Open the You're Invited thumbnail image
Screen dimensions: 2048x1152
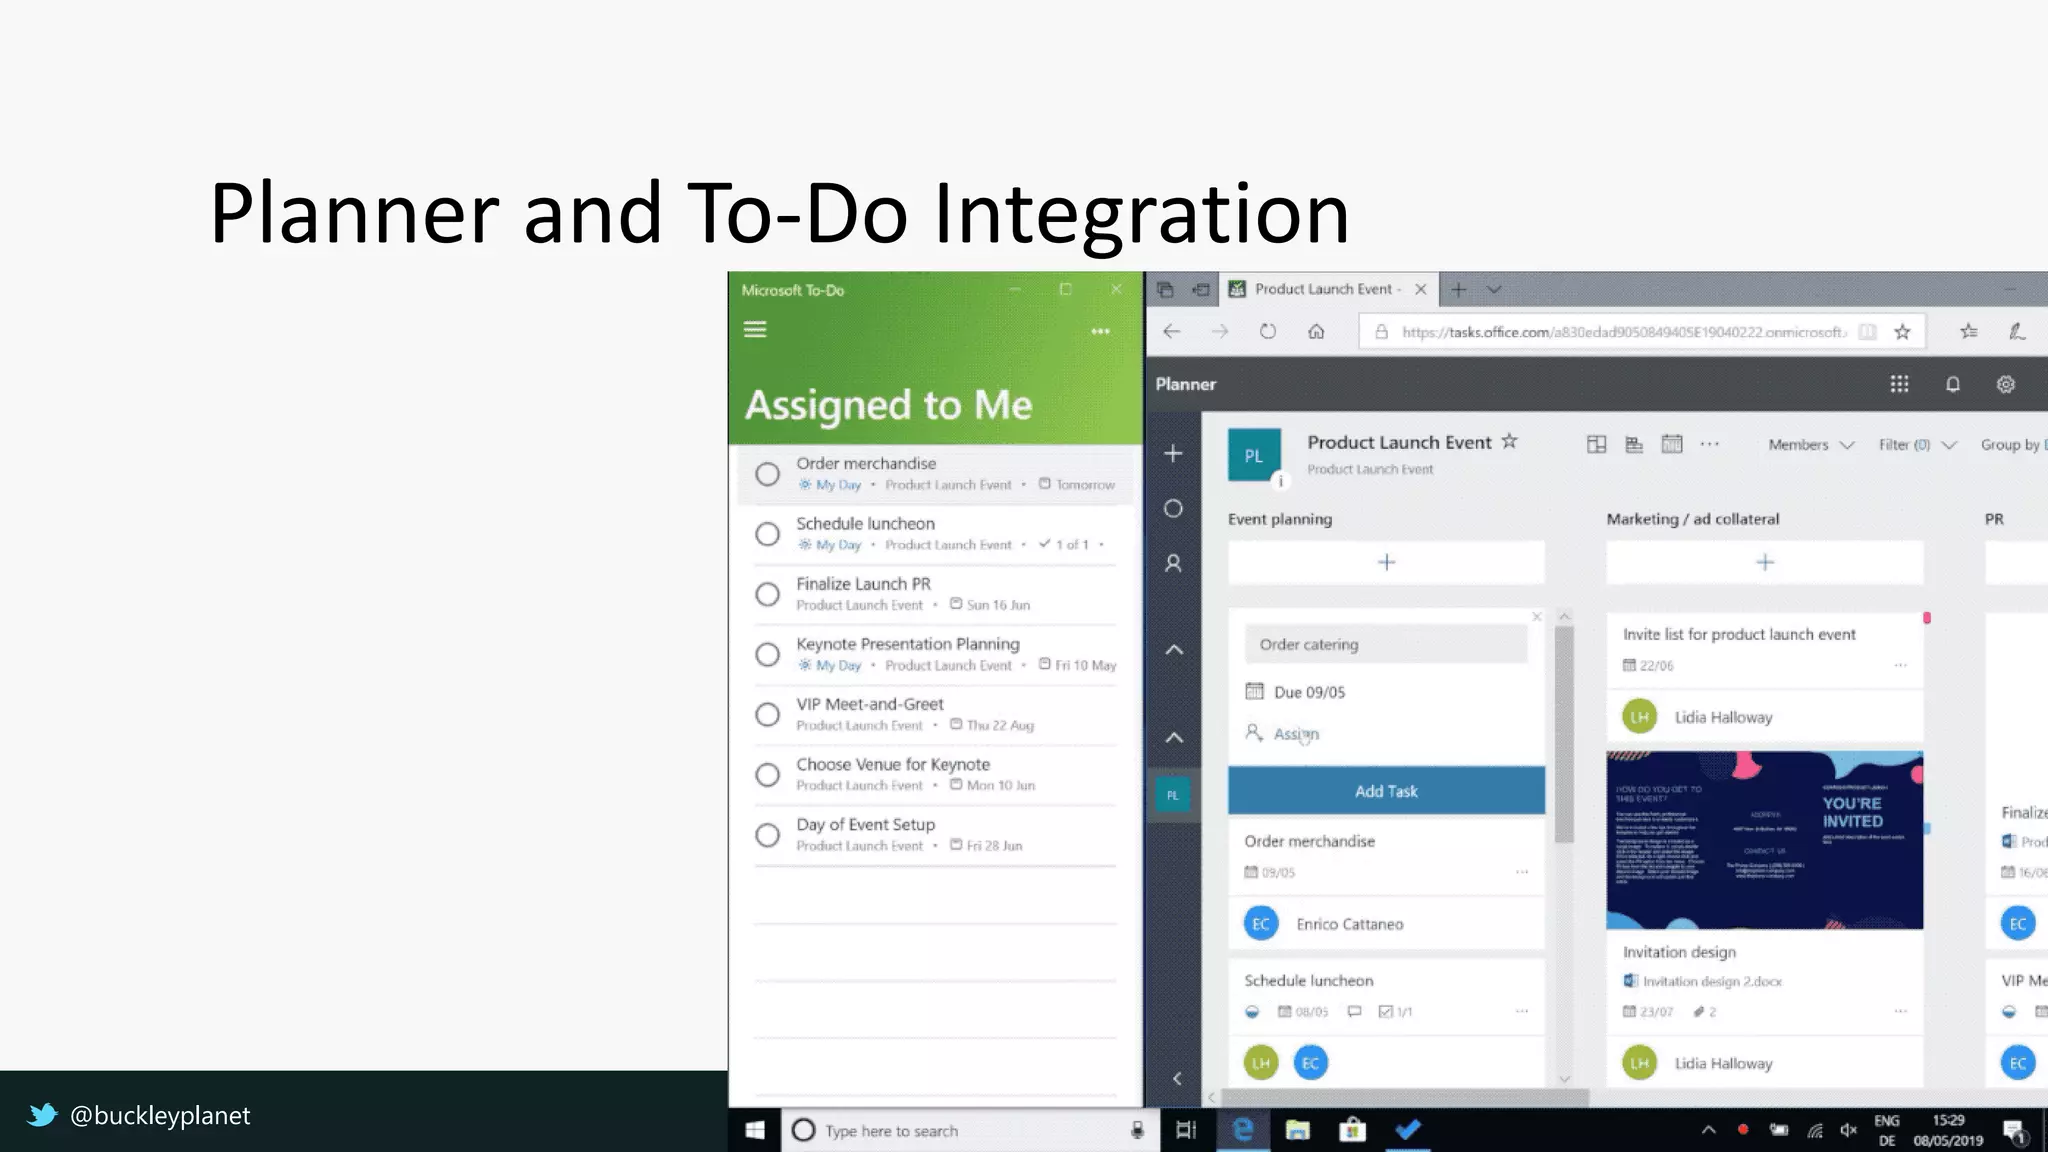[x=1764, y=840]
